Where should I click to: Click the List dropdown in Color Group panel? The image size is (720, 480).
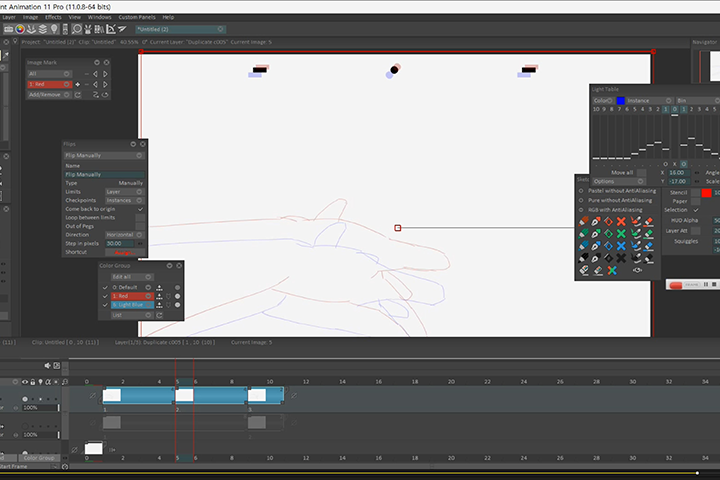132,316
